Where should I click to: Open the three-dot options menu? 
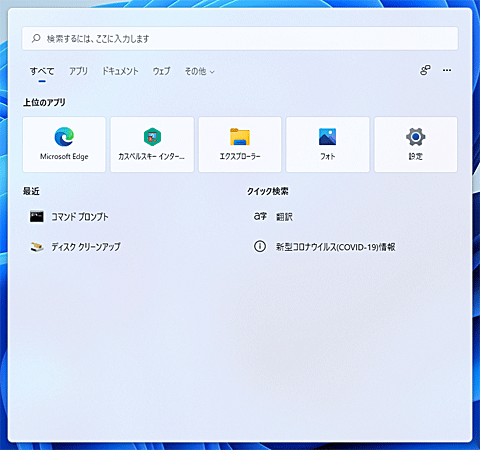447,70
